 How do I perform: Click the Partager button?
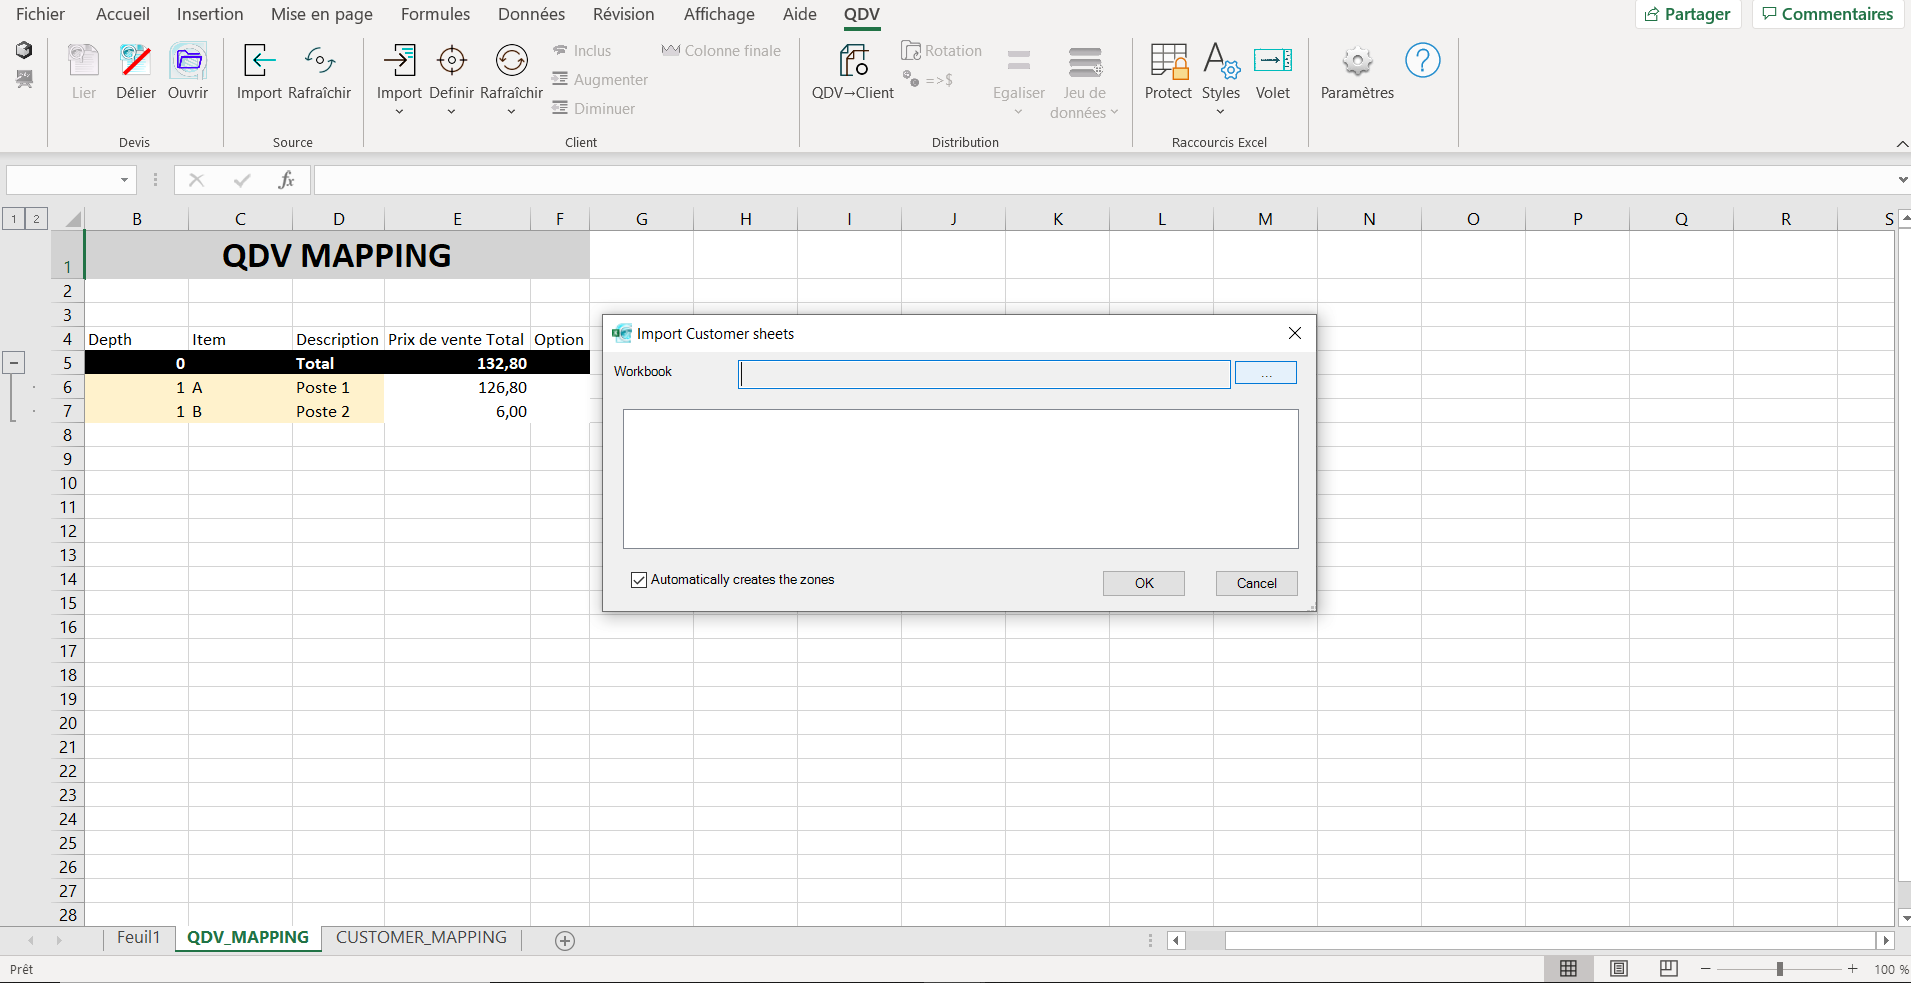coord(1688,14)
